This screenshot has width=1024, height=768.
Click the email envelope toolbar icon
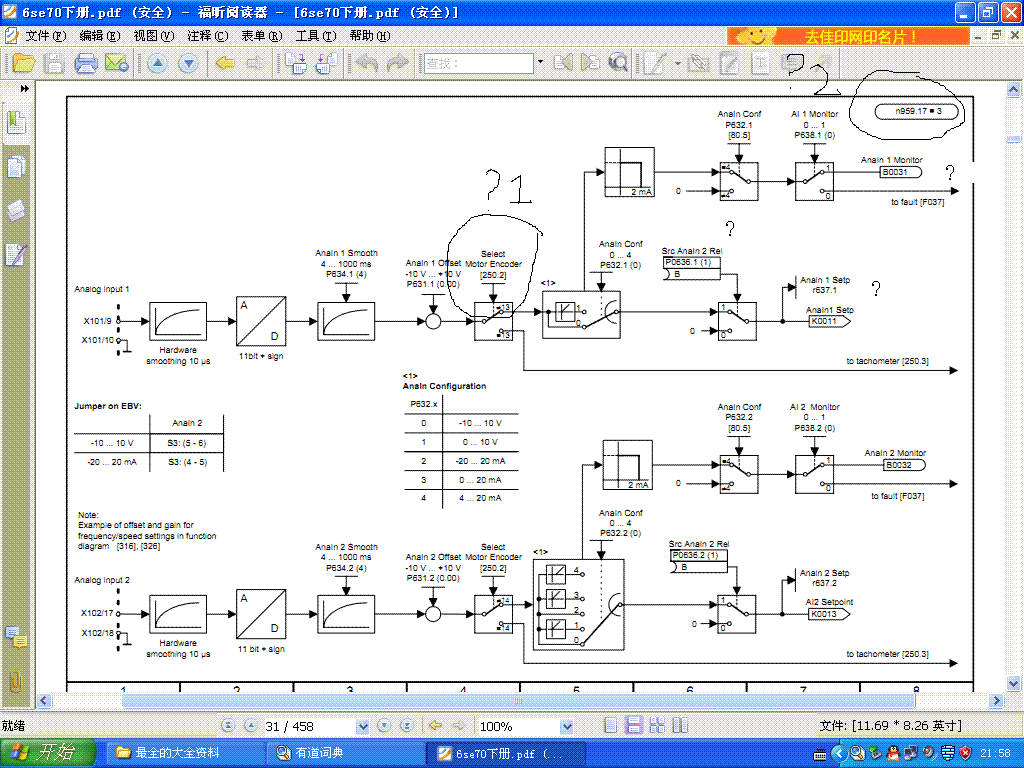pyautogui.click(x=116, y=63)
